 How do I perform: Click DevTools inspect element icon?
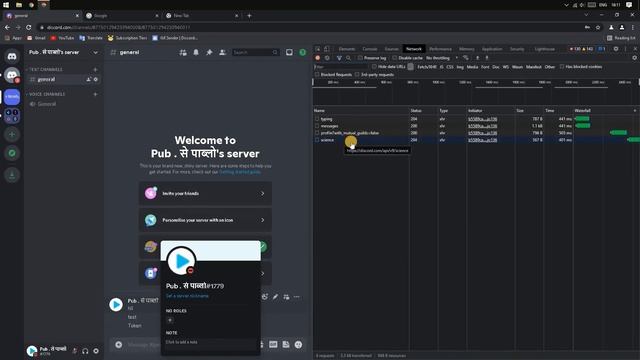tap(318, 49)
